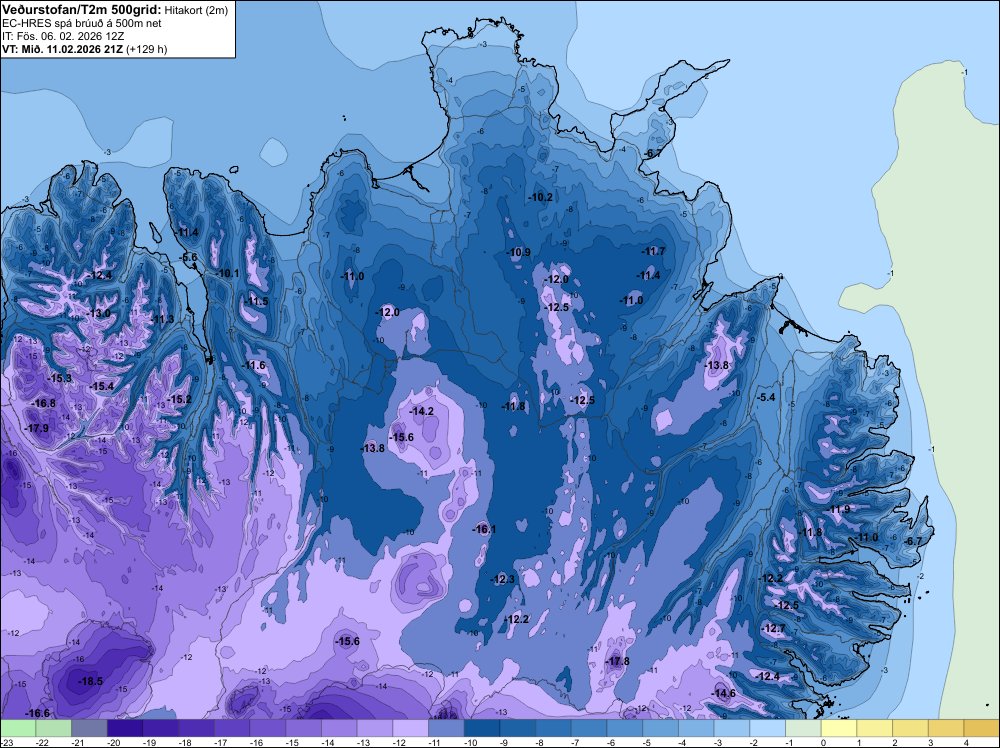Viewport: 1000px width, 748px height.
Task: Click the -10.2 temperature value
Action: click(x=541, y=197)
